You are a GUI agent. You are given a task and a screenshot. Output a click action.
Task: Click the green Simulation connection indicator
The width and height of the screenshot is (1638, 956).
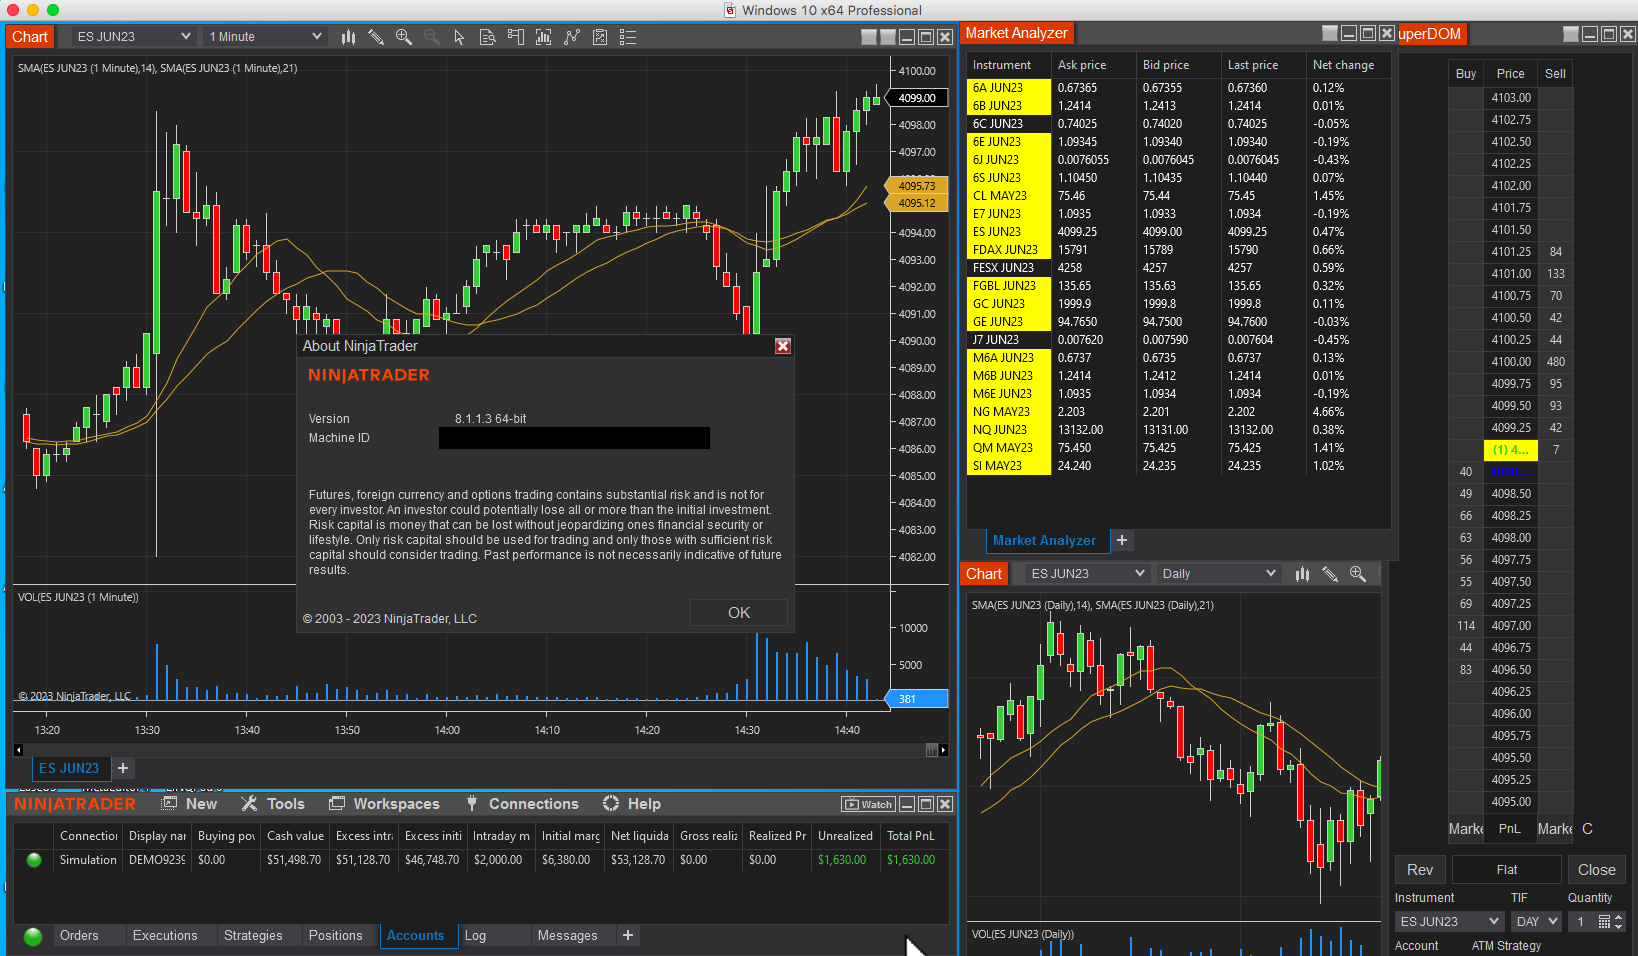coord(33,859)
